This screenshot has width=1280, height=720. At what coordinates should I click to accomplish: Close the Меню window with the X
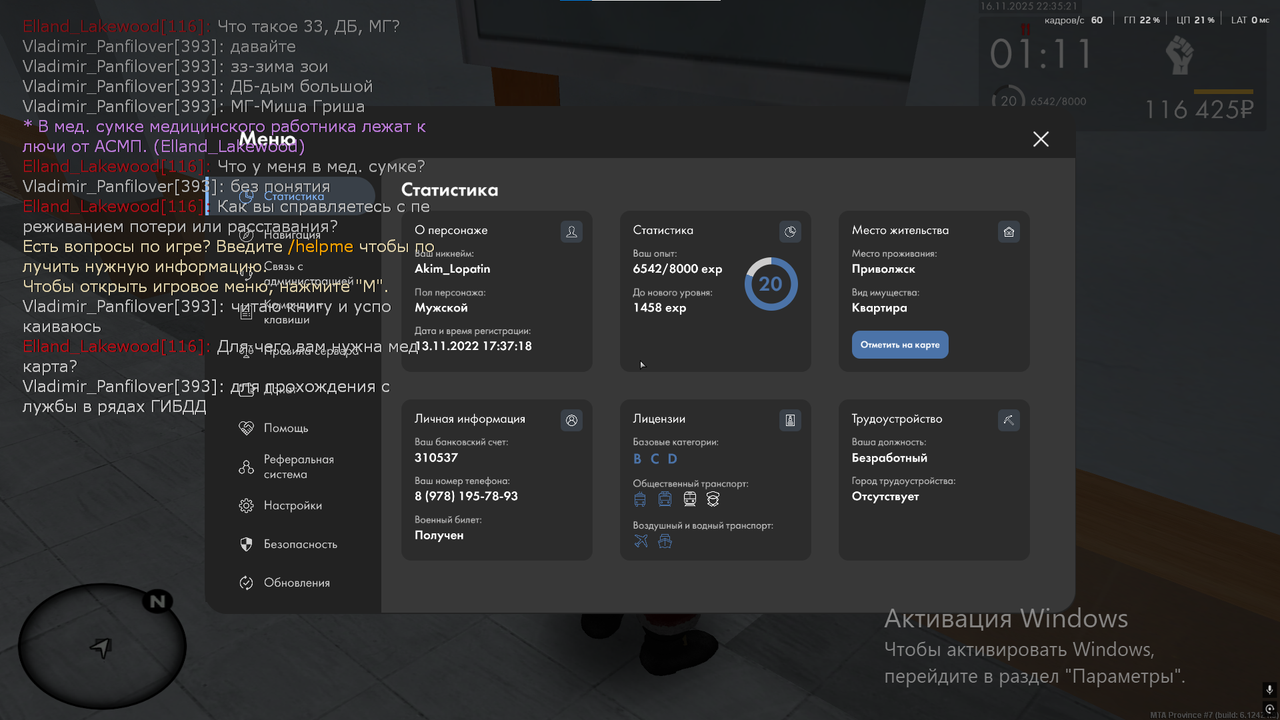[x=1041, y=139]
